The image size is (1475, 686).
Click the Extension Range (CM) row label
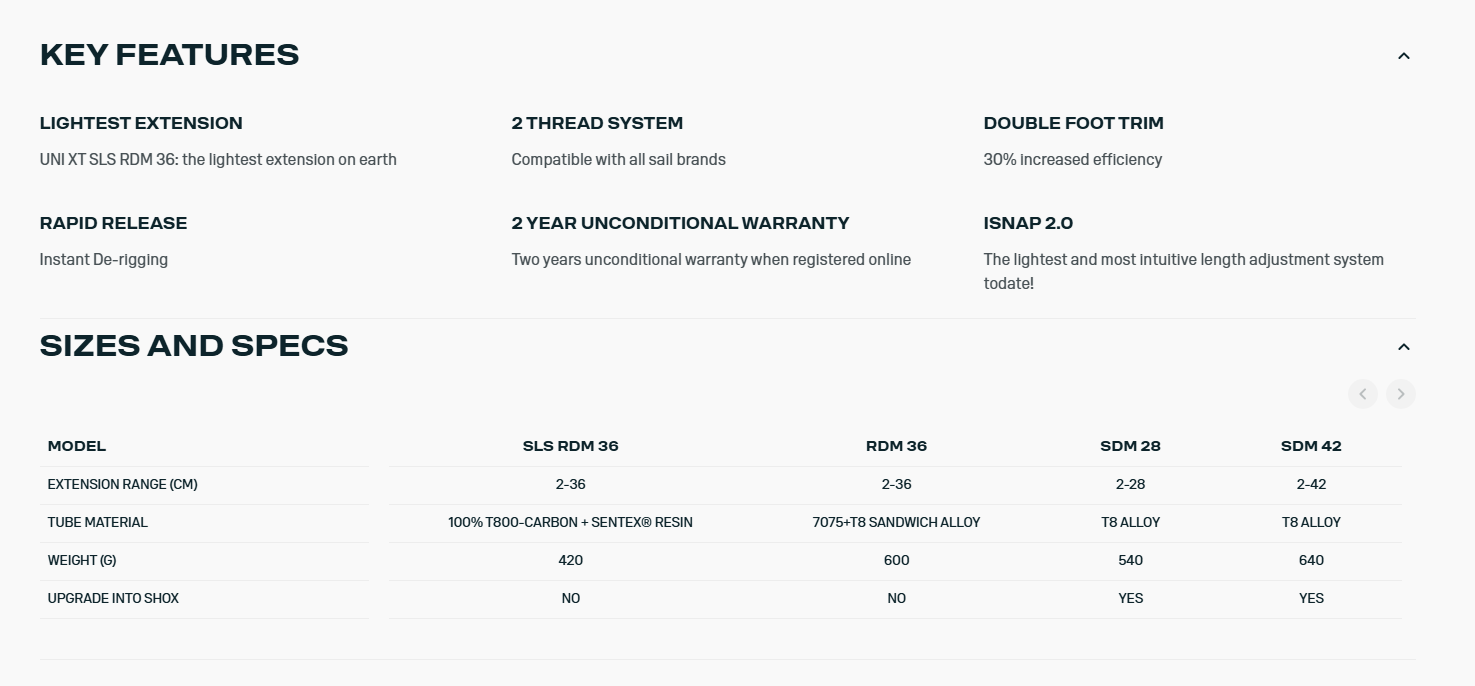pos(122,484)
